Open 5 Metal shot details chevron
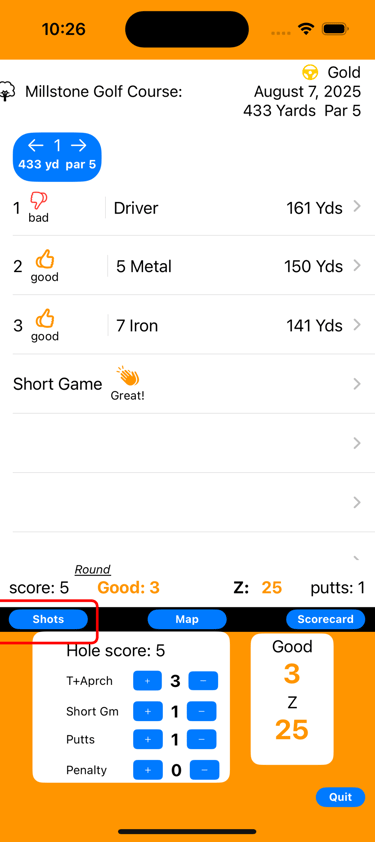This screenshot has height=842, width=375. 357,265
